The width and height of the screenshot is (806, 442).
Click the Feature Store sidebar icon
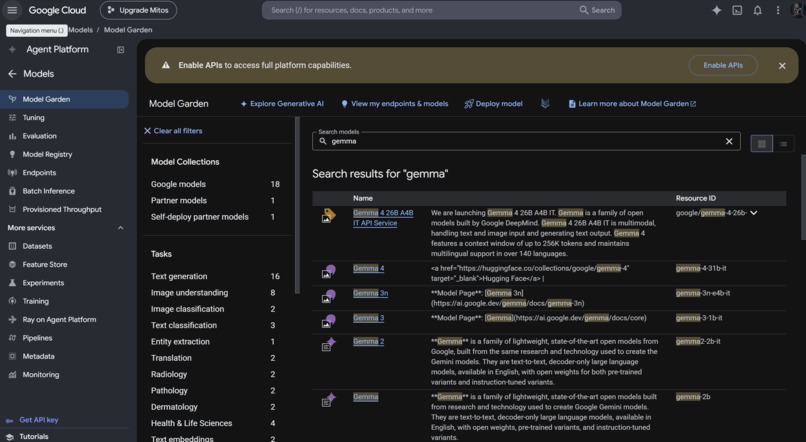(12, 265)
